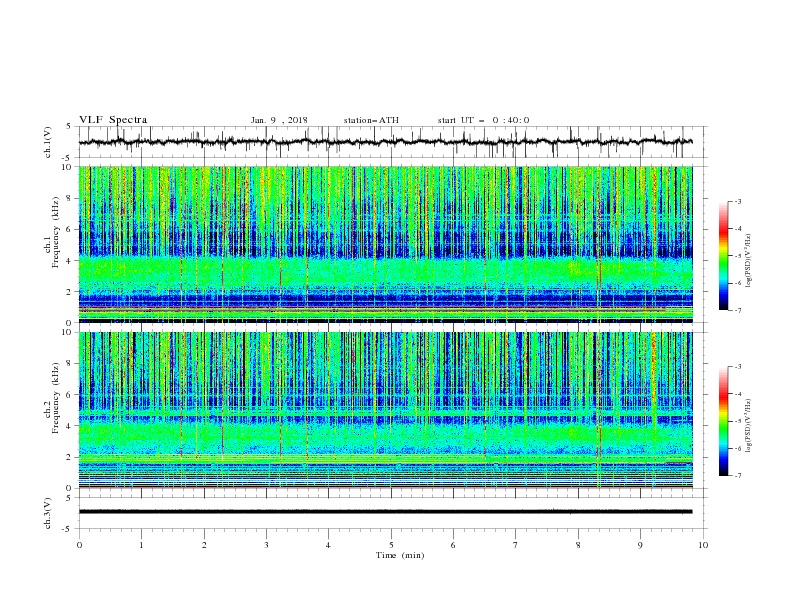Click tick label "0" on the Time axis
Image resolution: width=792 pixels, height=612 pixels.
click(x=79, y=545)
